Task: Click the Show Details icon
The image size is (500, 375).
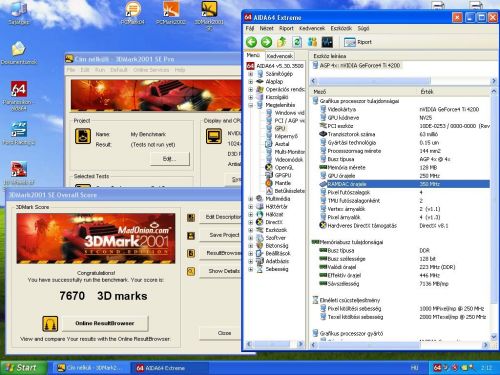Action: coord(191,272)
